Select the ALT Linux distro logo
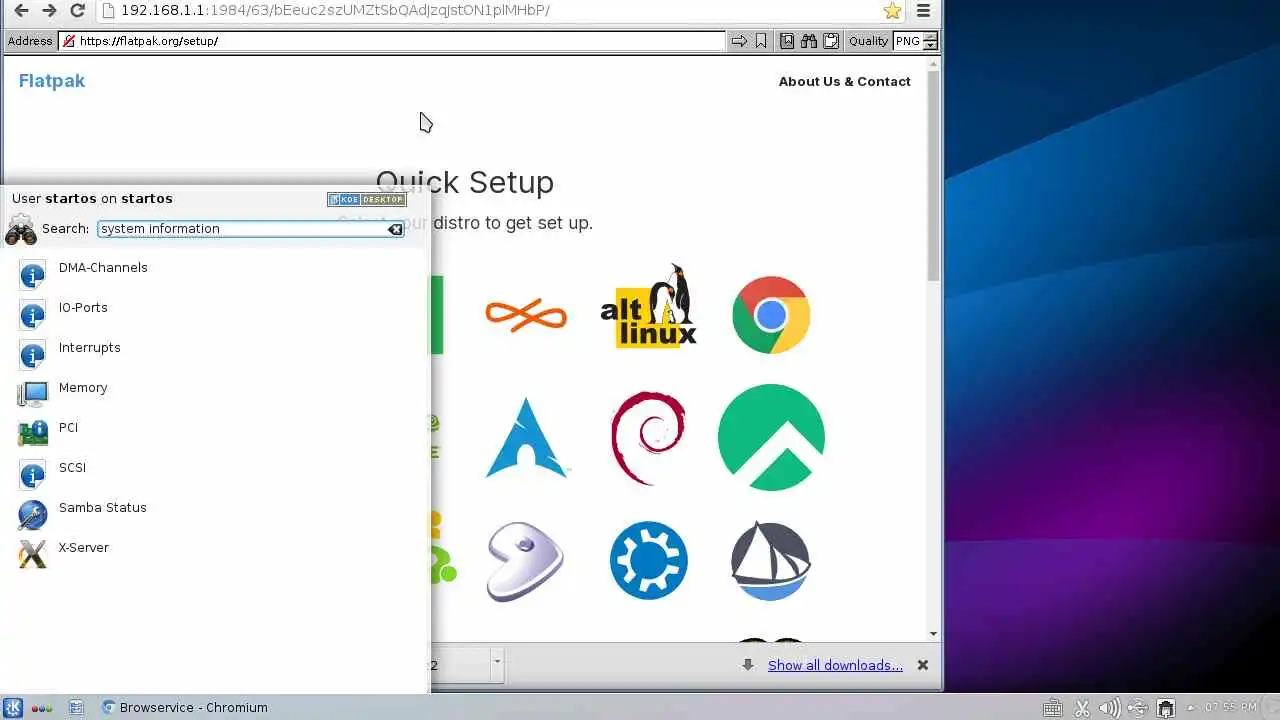 pyautogui.click(x=648, y=306)
